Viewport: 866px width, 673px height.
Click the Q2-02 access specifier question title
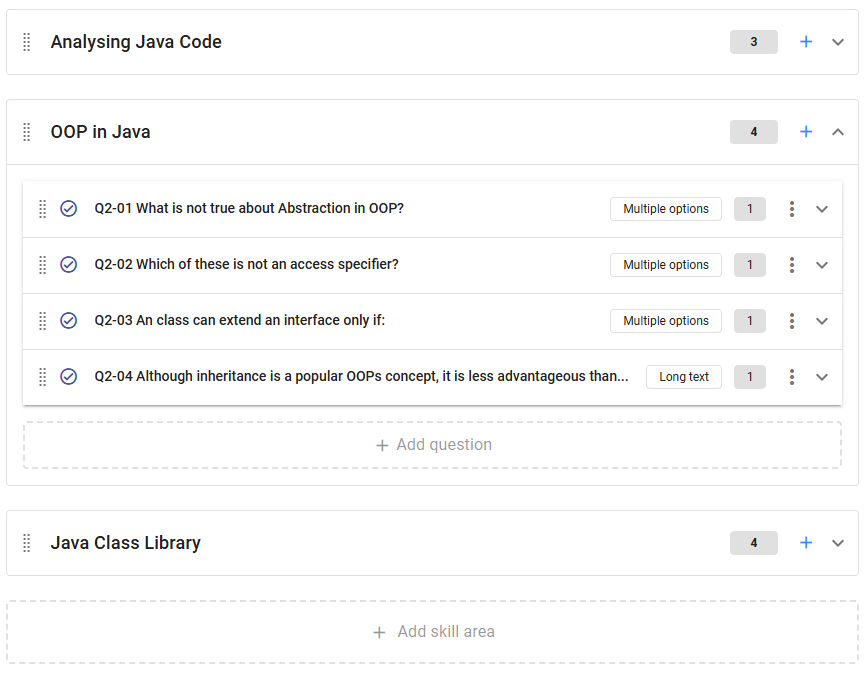[x=246, y=265]
